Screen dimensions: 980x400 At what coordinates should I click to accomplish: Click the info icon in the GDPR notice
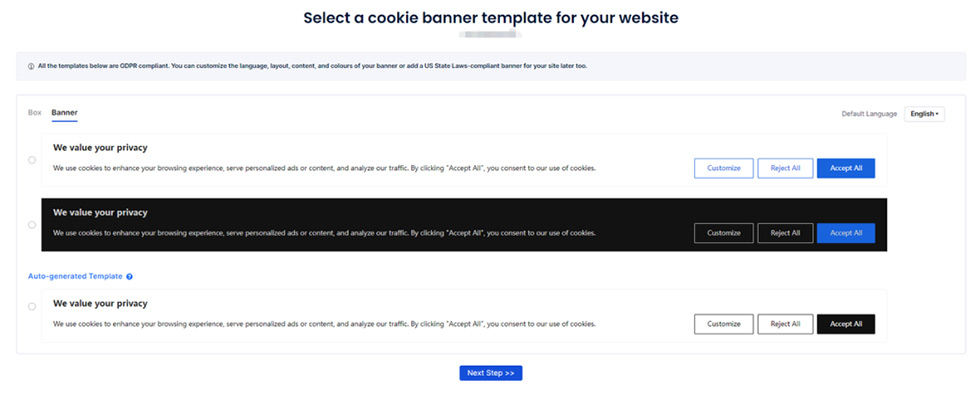tap(31, 67)
